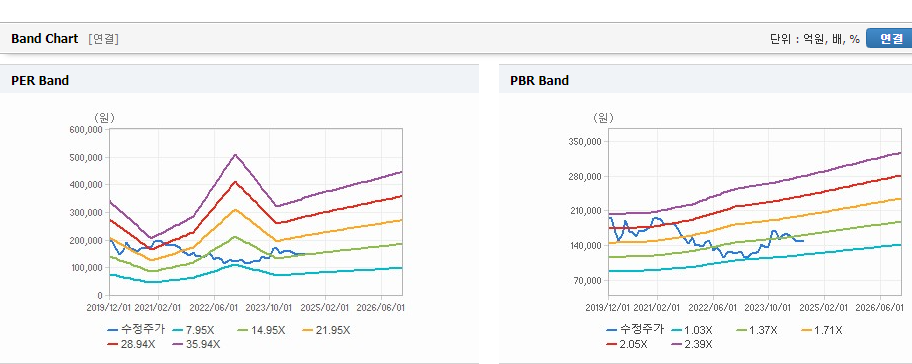Click 2021/02/01 date label under PBR chart
Viewport: 912px width, 364px height.
pos(658,307)
